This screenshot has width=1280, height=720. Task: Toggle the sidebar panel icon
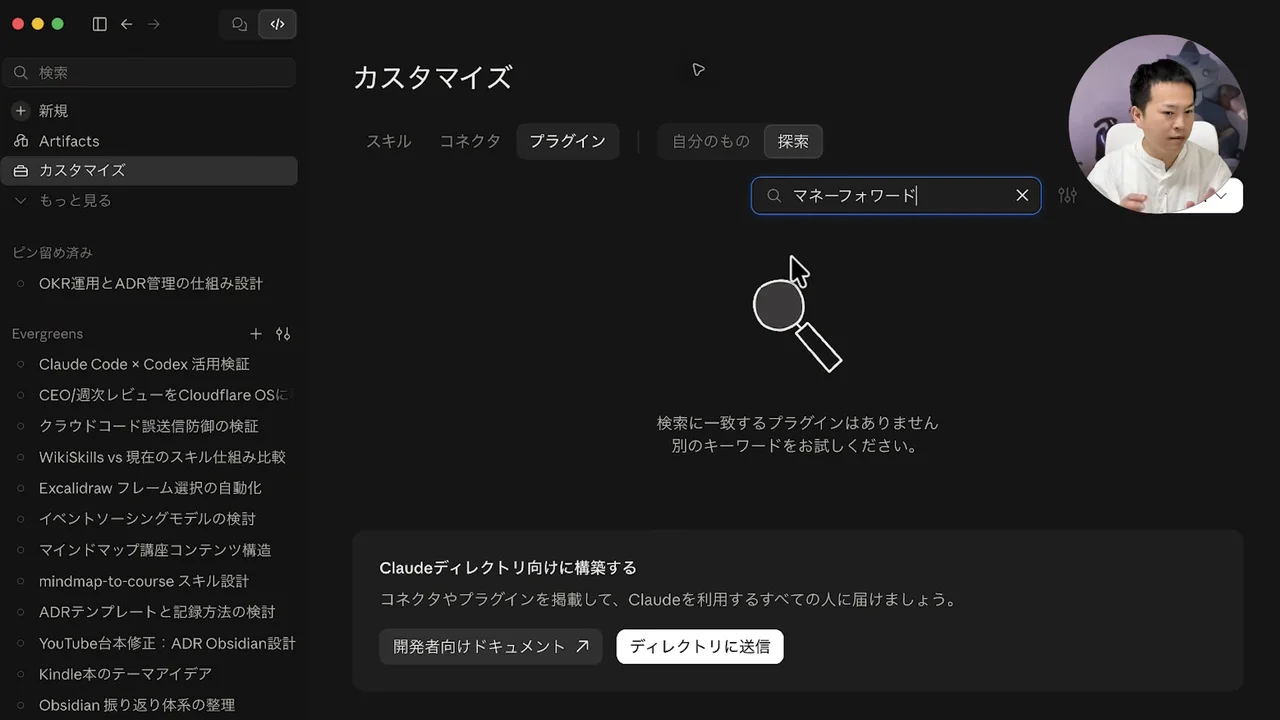pos(99,24)
